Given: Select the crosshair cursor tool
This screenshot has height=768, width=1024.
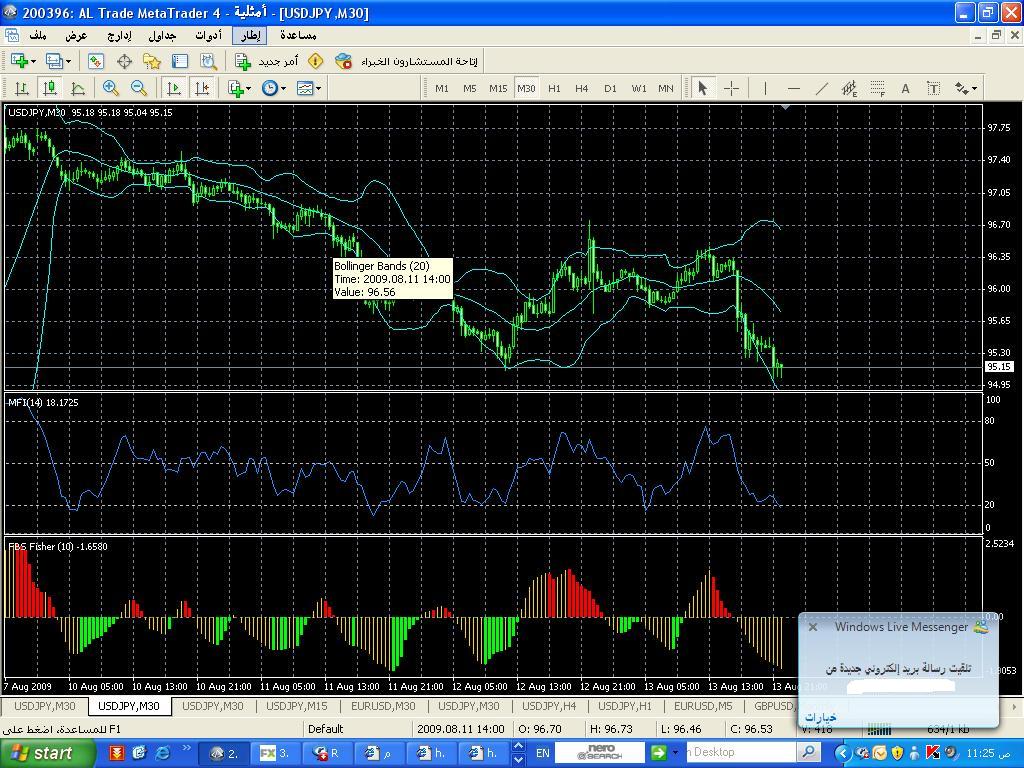Looking at the screenshot, I should (x=731, y=88).
